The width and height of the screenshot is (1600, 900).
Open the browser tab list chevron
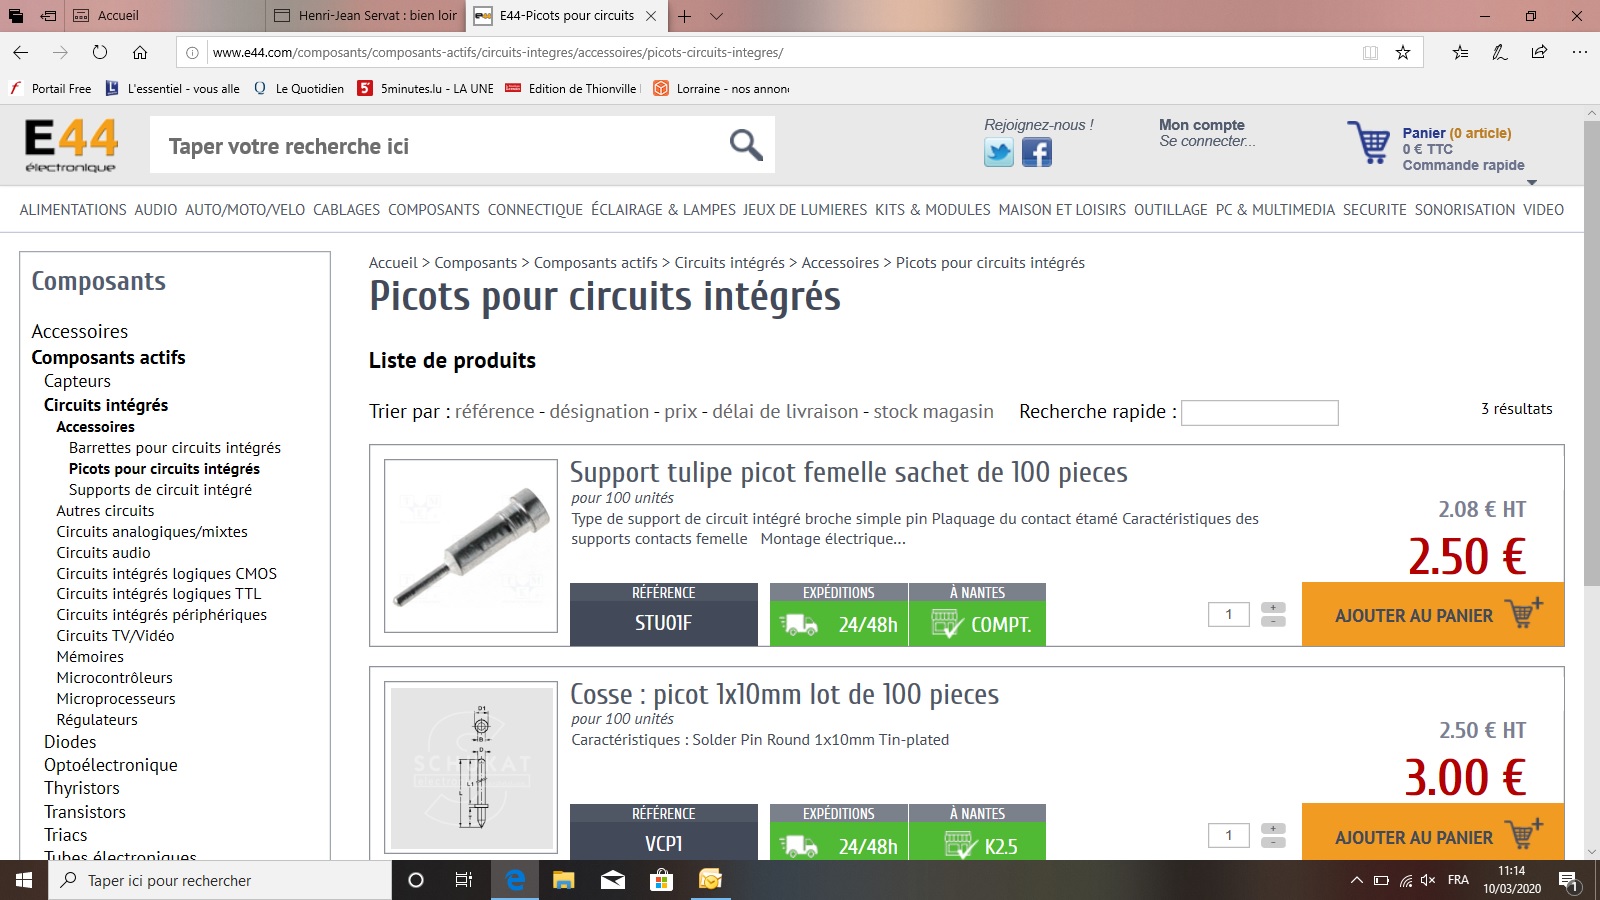[x=716, y=16]
